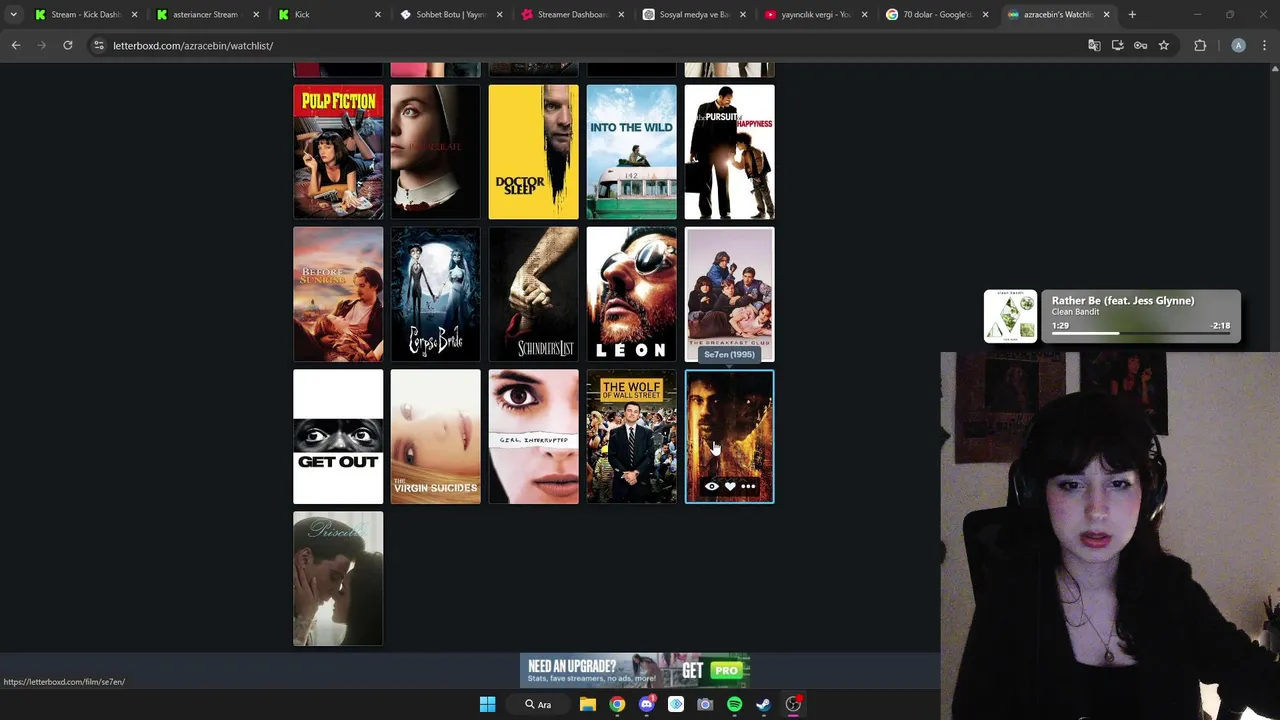Open the Corpse Bride poster
1280x720 pixels.
point(436,294)
